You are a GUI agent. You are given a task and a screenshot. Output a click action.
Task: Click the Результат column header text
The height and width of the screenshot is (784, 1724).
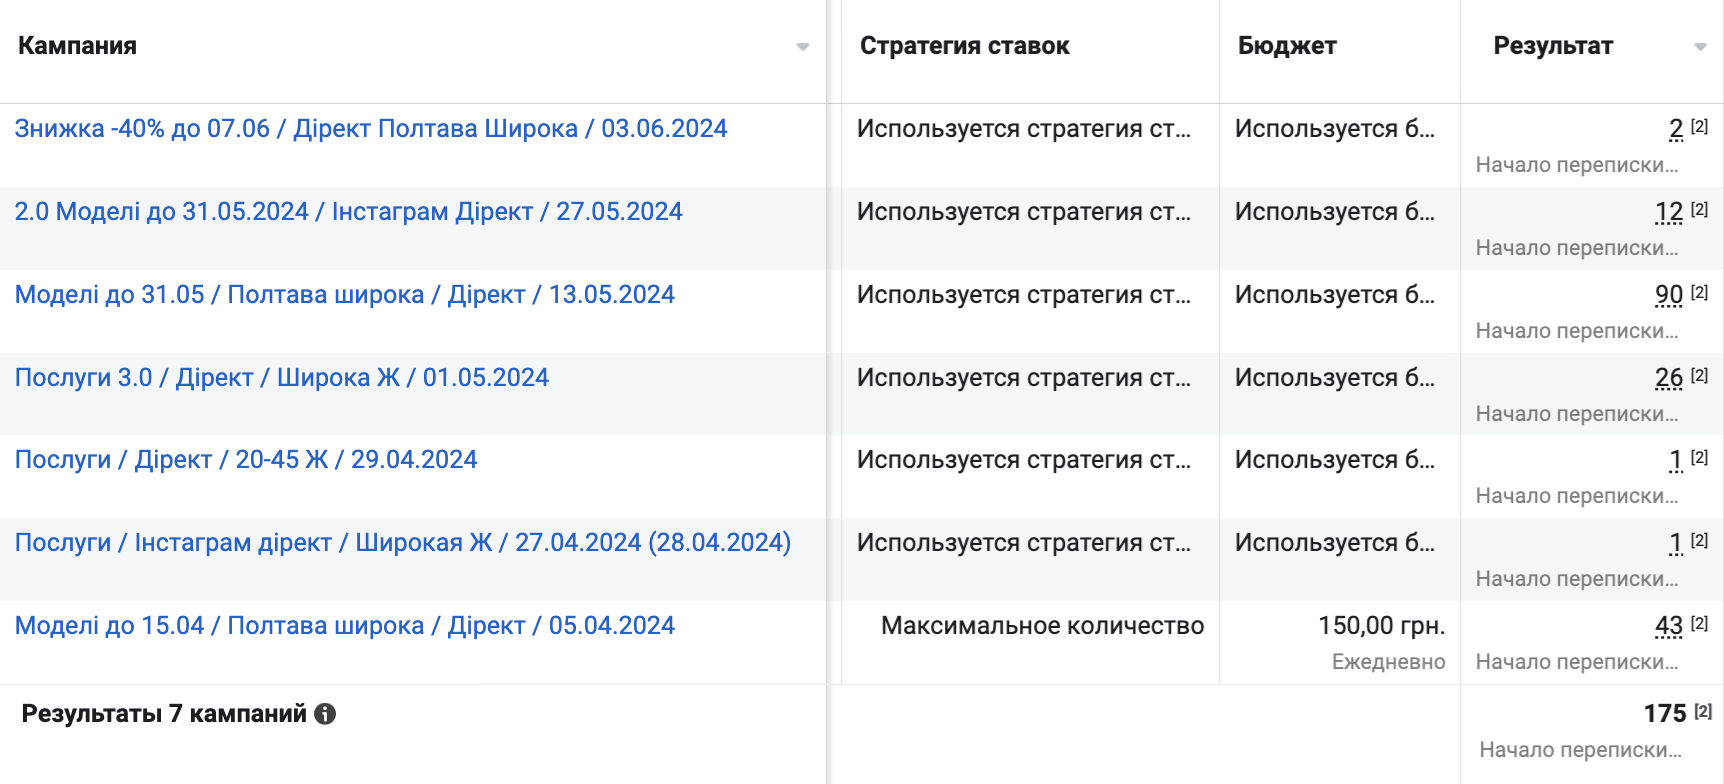pos(1553,46)
